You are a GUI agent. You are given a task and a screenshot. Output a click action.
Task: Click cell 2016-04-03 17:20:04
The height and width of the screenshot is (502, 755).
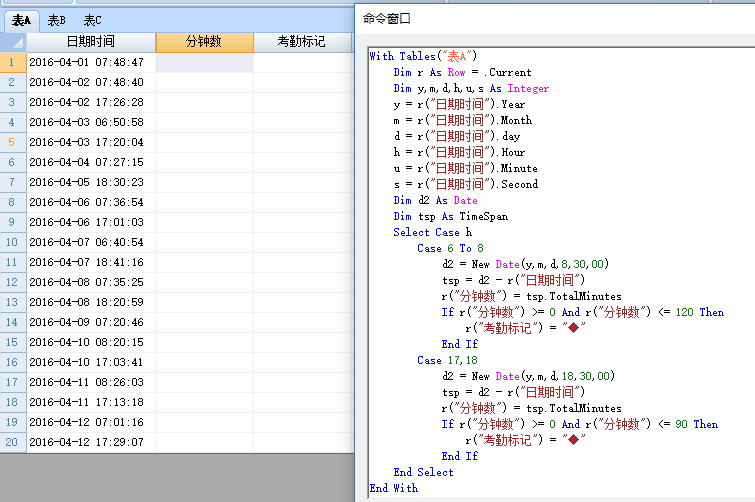91,142
